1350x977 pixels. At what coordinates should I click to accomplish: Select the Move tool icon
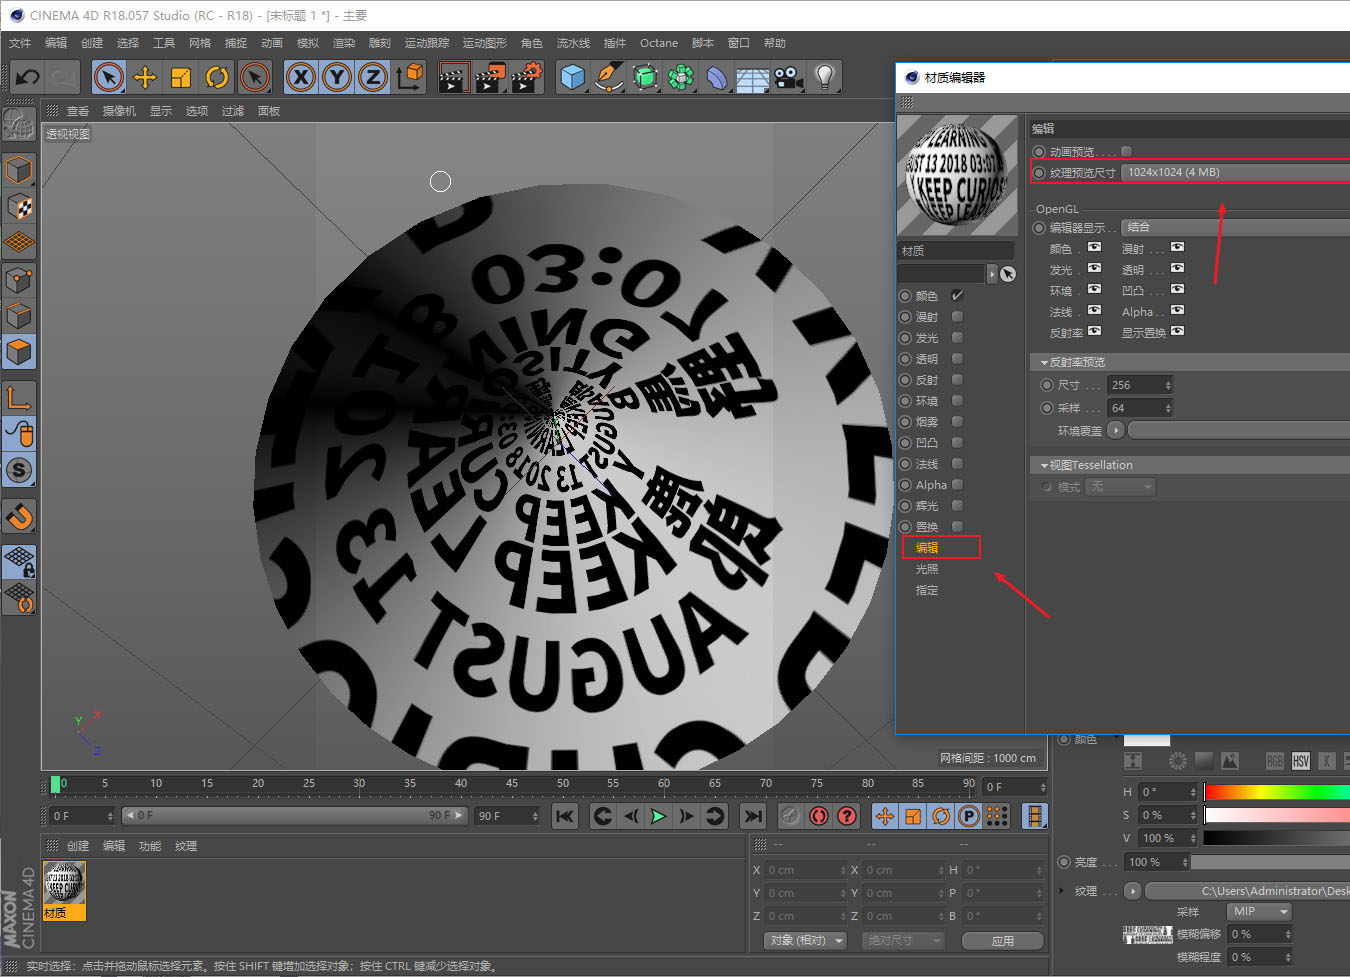pyautogui.click(x=145, y=77)
